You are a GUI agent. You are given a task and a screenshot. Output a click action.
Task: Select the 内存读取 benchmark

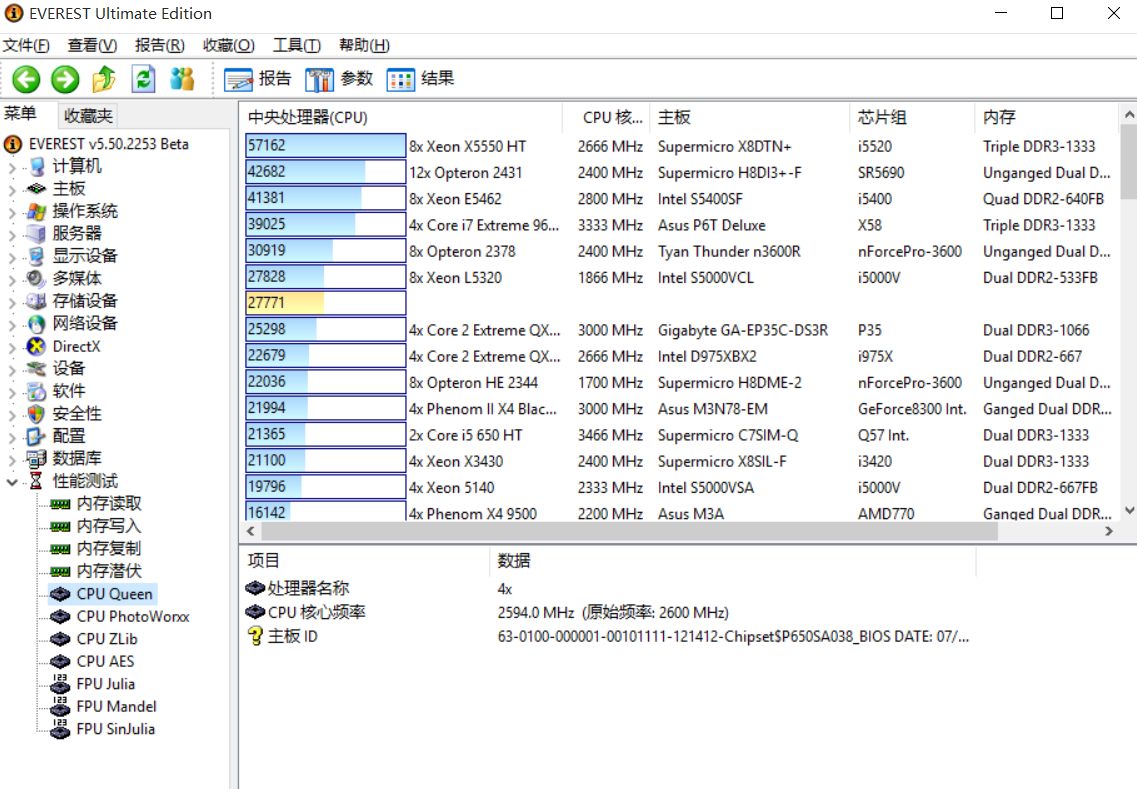(109, 503)
